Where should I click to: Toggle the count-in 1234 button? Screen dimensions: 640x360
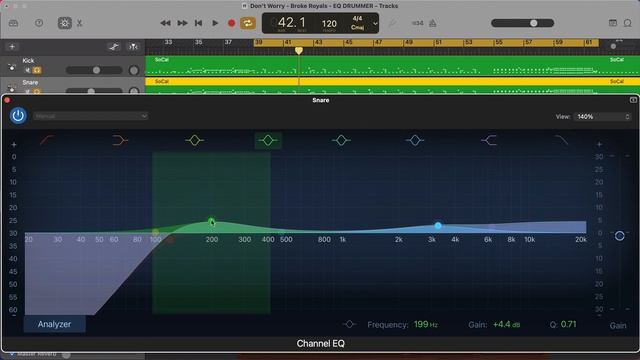tap(418, 23)
